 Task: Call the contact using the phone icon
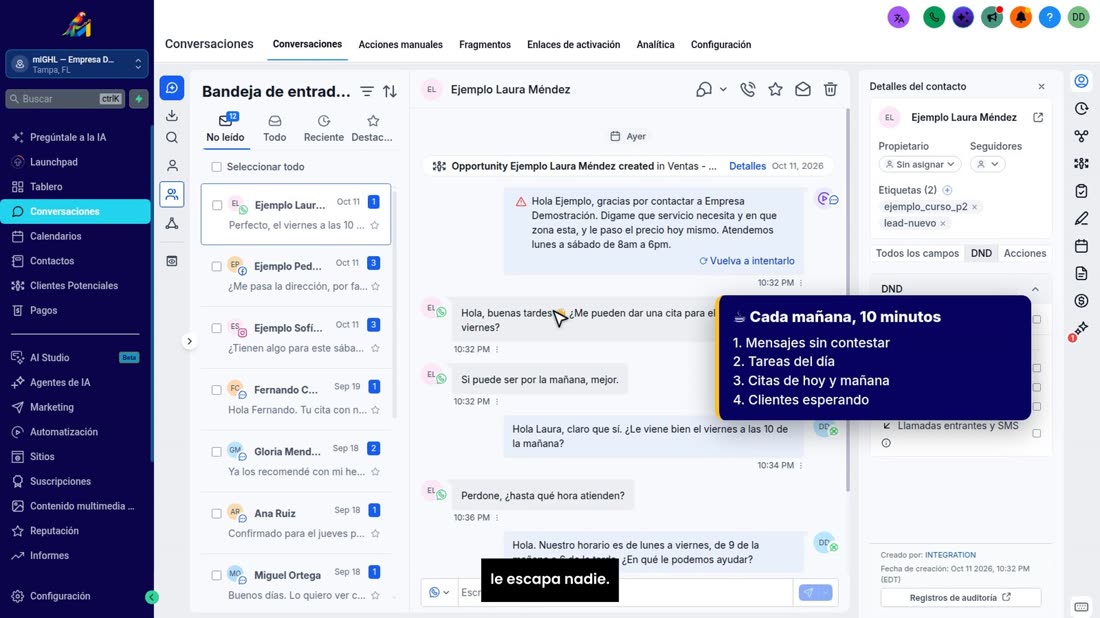[748, 90]
